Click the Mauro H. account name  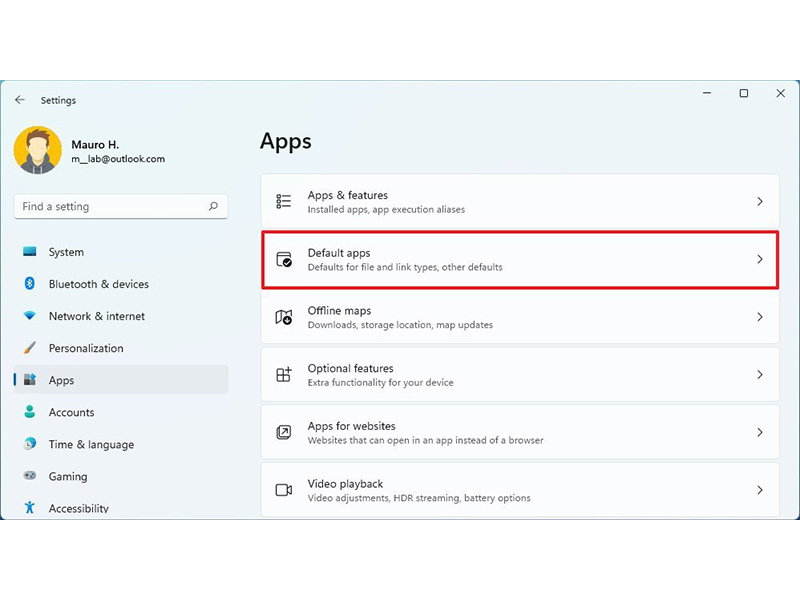(95, 145)
